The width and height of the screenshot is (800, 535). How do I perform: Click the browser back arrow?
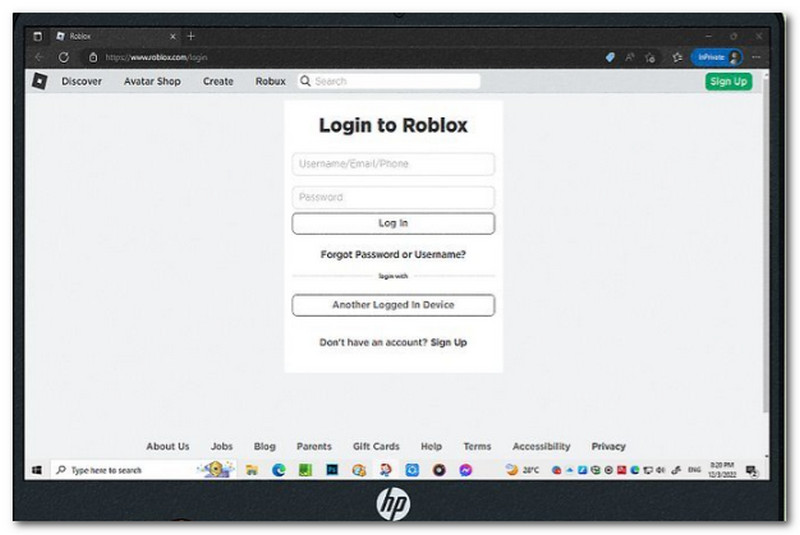point(39,57)
